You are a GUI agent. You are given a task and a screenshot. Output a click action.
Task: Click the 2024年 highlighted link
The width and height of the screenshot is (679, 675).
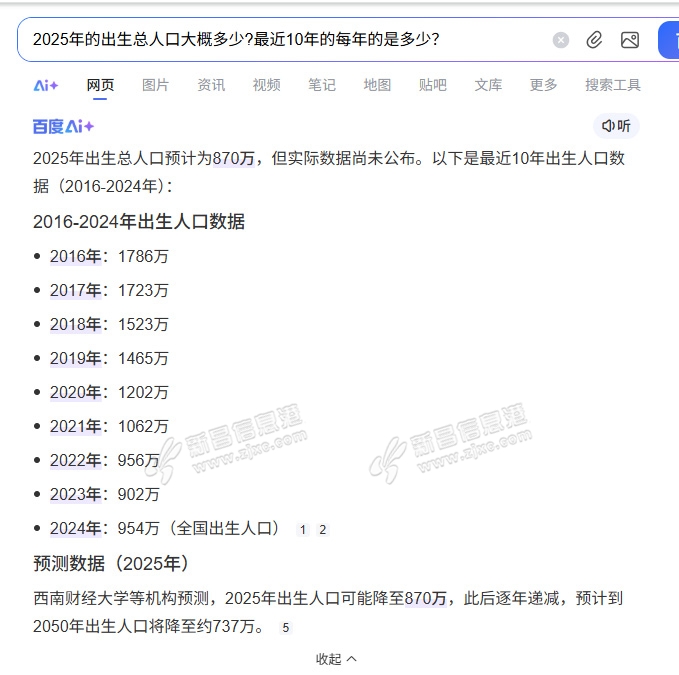(76, 528)
